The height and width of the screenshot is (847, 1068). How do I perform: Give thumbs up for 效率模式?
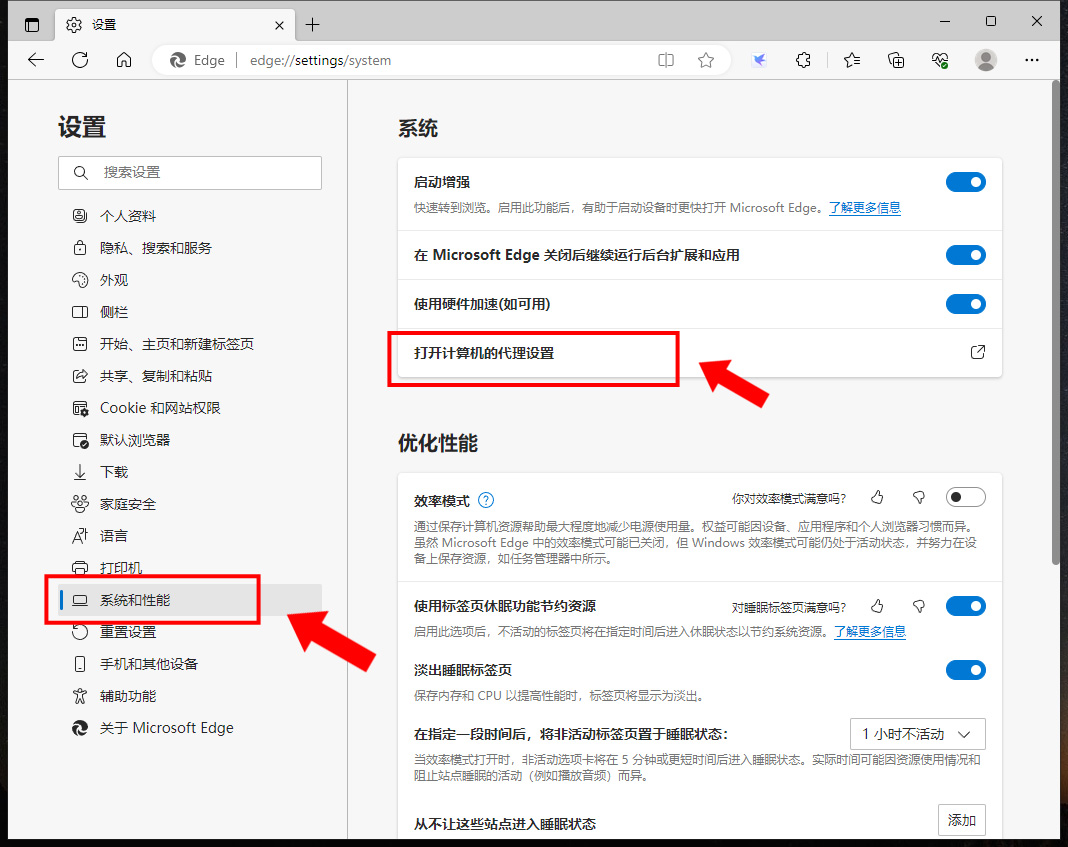pos(877,498)
